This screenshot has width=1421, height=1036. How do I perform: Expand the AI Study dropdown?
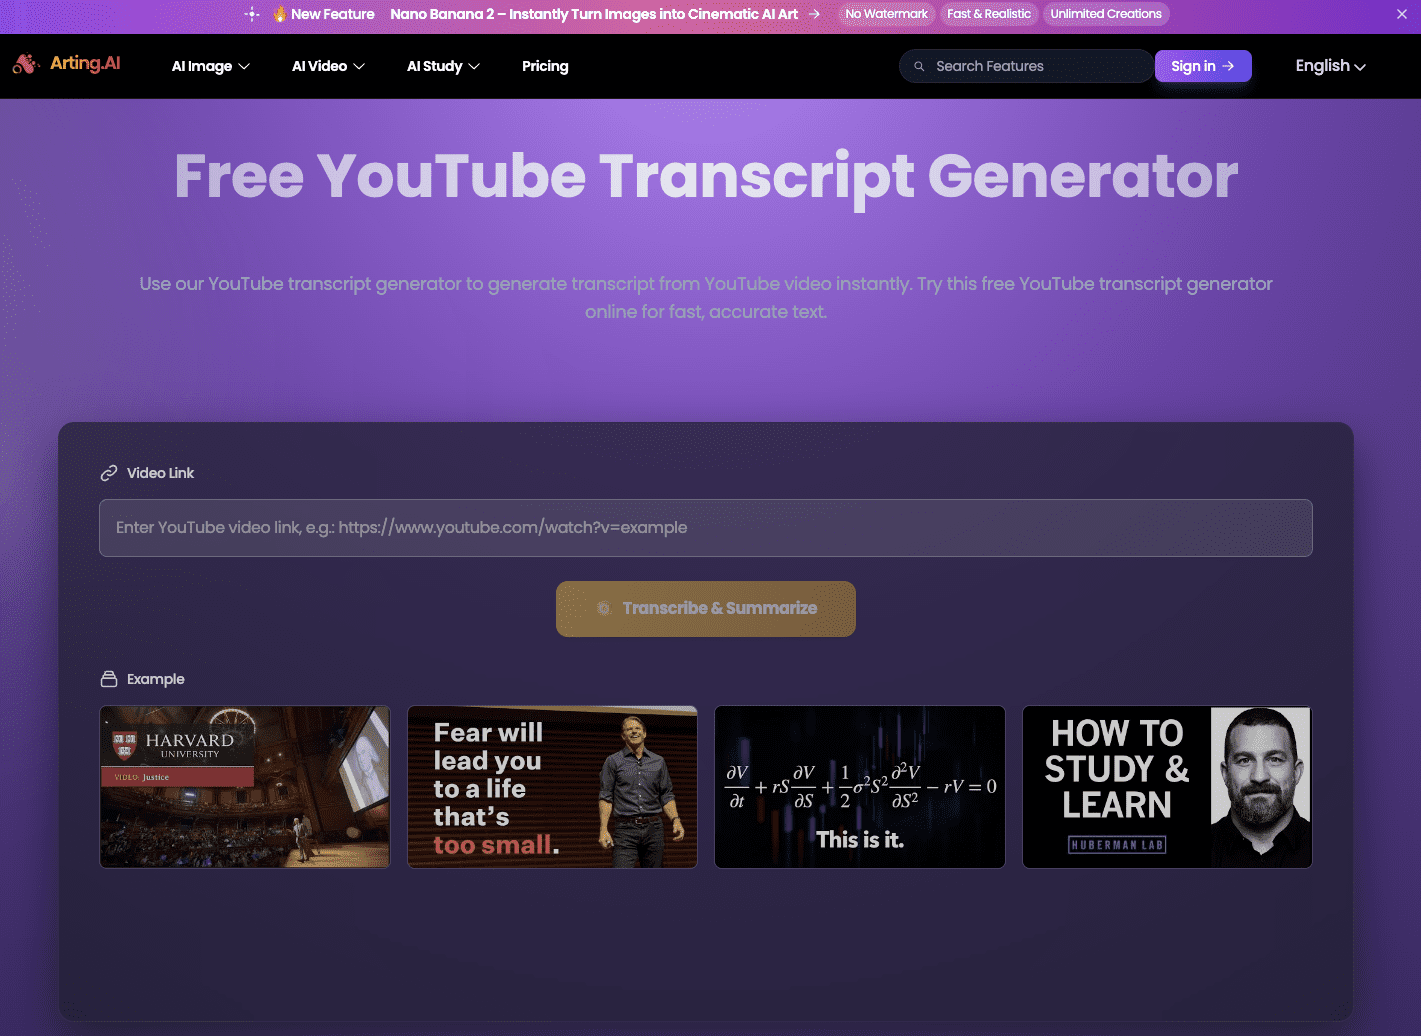coord(442,66)
